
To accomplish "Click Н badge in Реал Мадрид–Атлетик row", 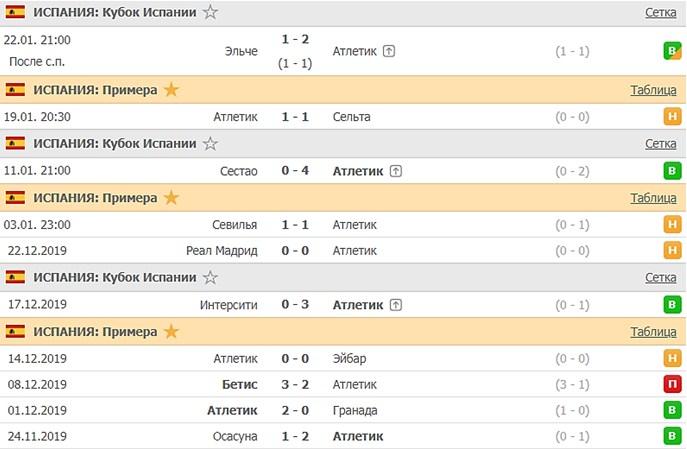I will click(674, 250).
